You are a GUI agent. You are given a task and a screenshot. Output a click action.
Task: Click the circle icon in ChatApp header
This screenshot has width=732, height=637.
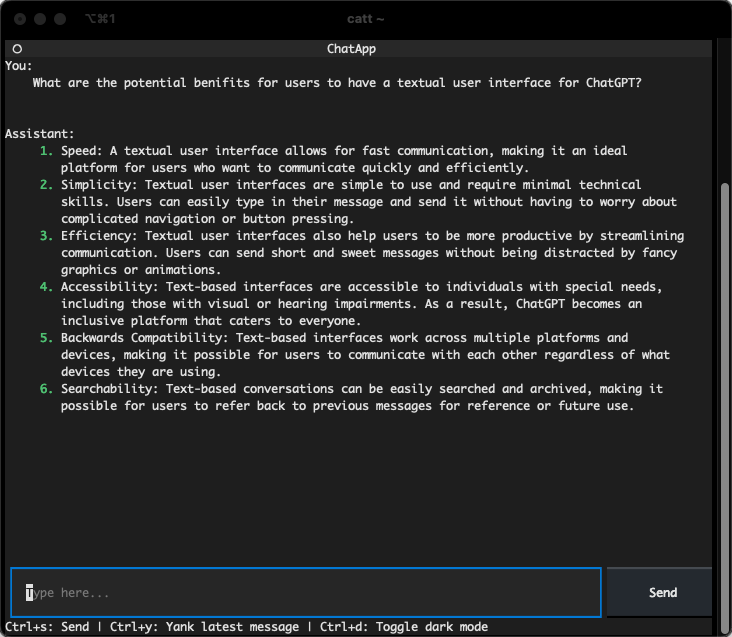(17, 49)
